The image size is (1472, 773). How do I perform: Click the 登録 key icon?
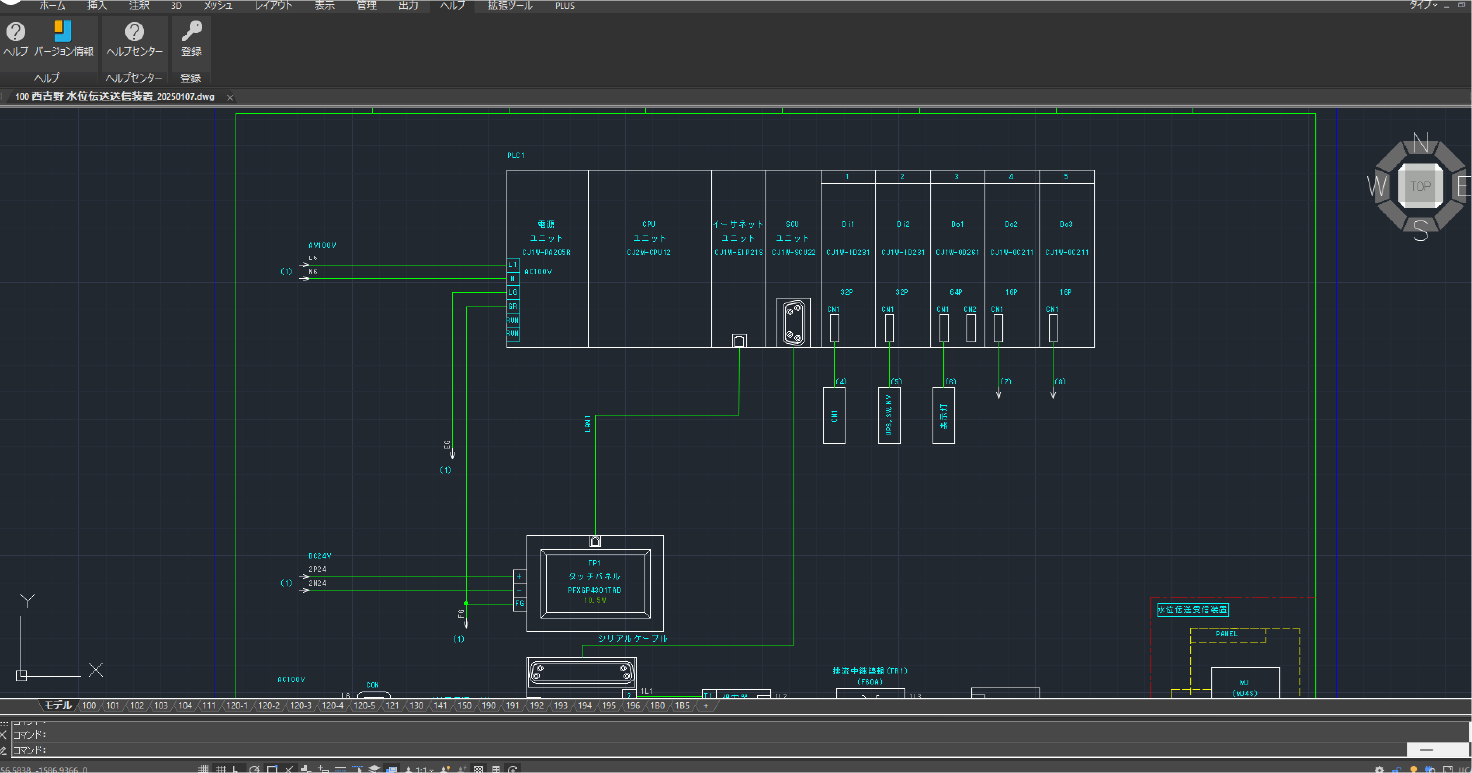pos(191,33)
